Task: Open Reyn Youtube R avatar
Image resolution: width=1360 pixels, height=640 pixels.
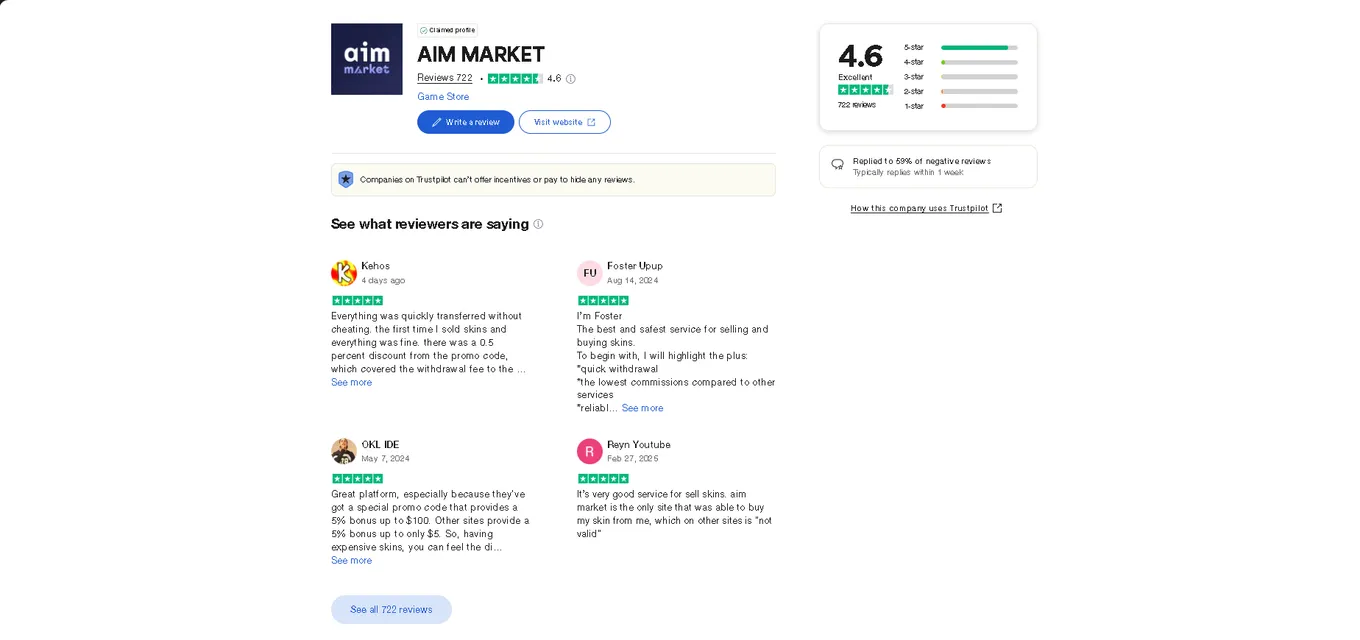Action: 590,451
